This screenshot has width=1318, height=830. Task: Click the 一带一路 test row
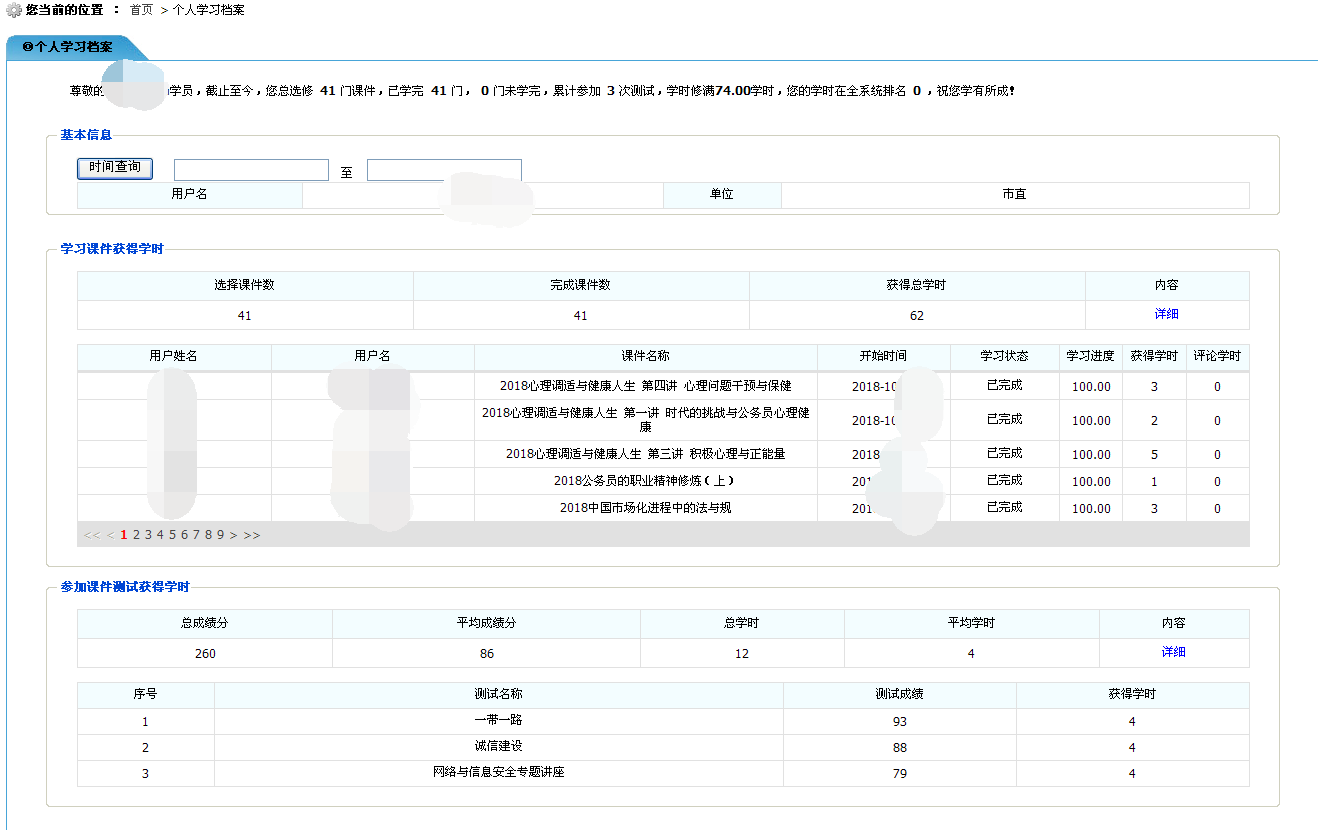coord(498,720)
